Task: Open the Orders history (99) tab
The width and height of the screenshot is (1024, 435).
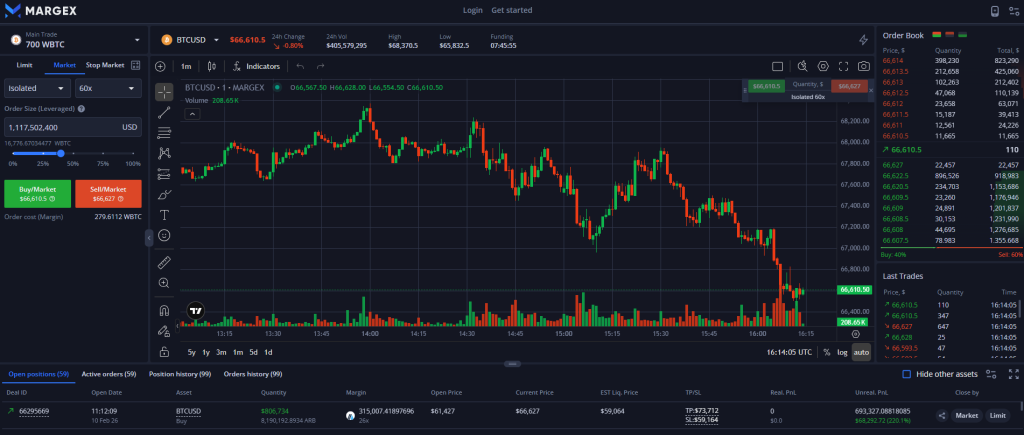Action: [x=253, y=374]
